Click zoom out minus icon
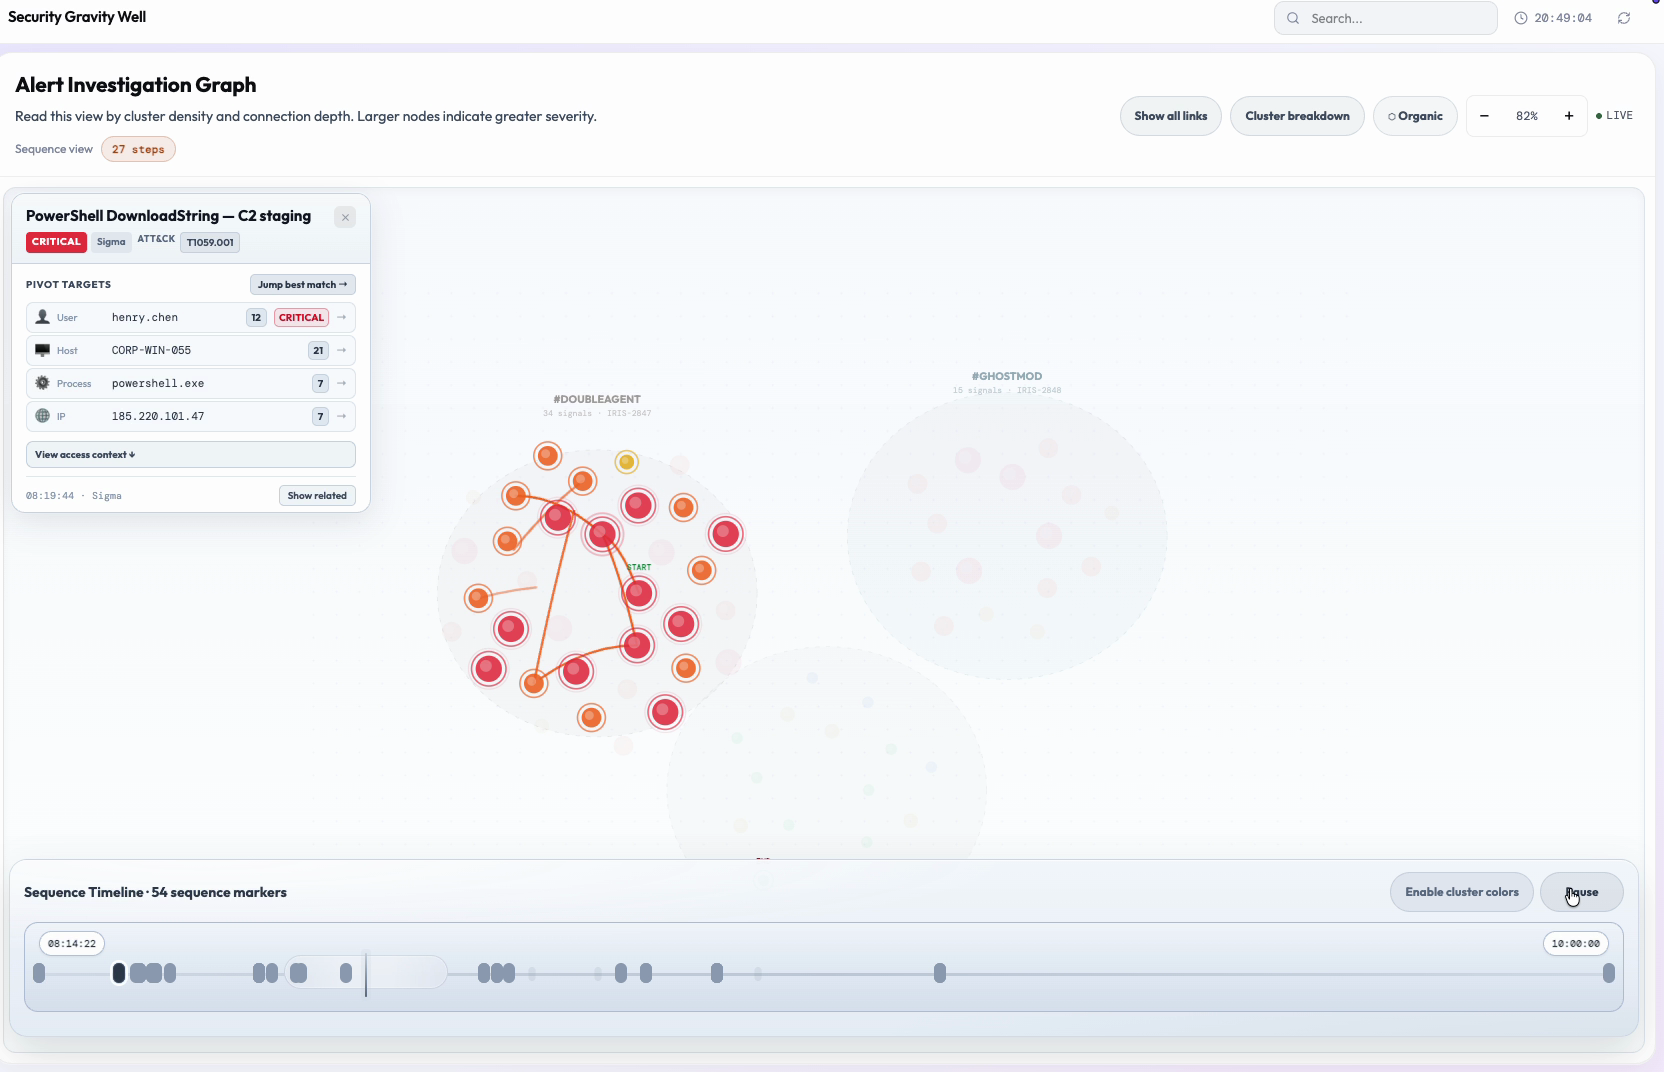This screenshot has width=1664, height=1072. click(x=1484, y=116)
